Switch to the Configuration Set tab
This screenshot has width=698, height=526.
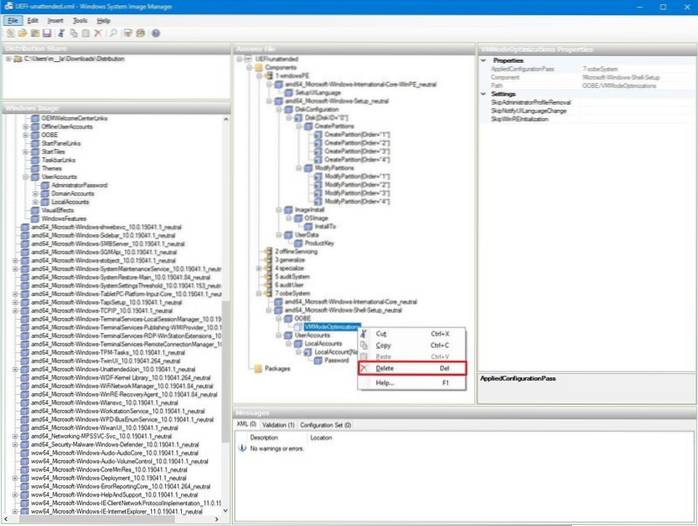(x=324, y=424)
